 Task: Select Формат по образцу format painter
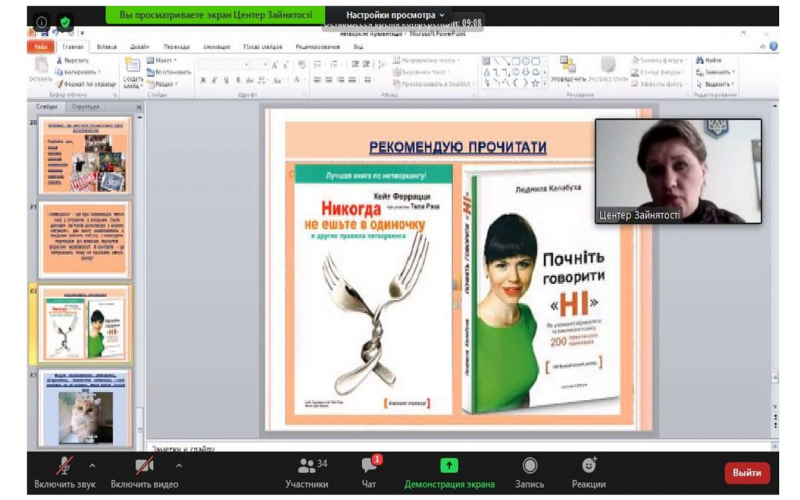point(86,84)
